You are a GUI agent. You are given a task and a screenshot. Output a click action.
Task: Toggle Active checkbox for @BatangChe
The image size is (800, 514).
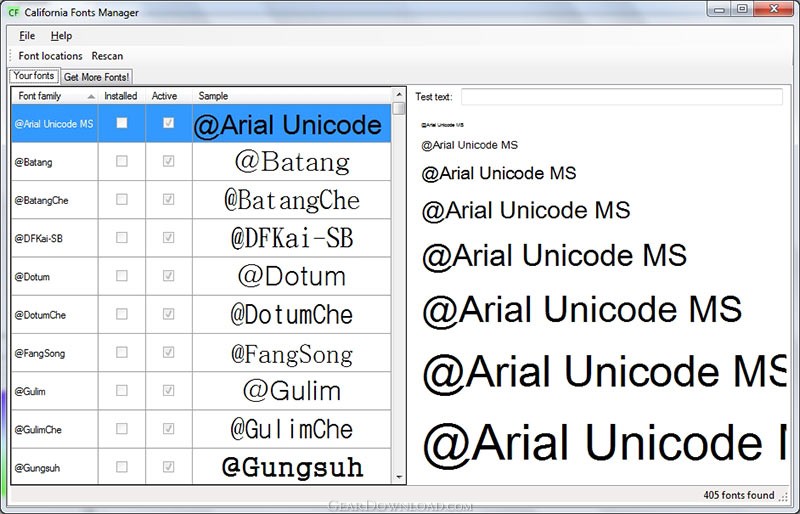click(168, 200)
